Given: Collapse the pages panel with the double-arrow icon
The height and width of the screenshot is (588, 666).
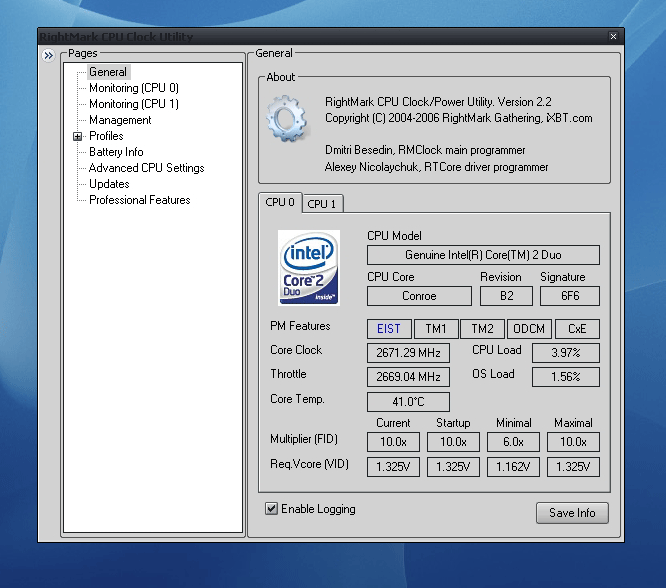Looking at the screenshot, I should click(x=48, y=55).
